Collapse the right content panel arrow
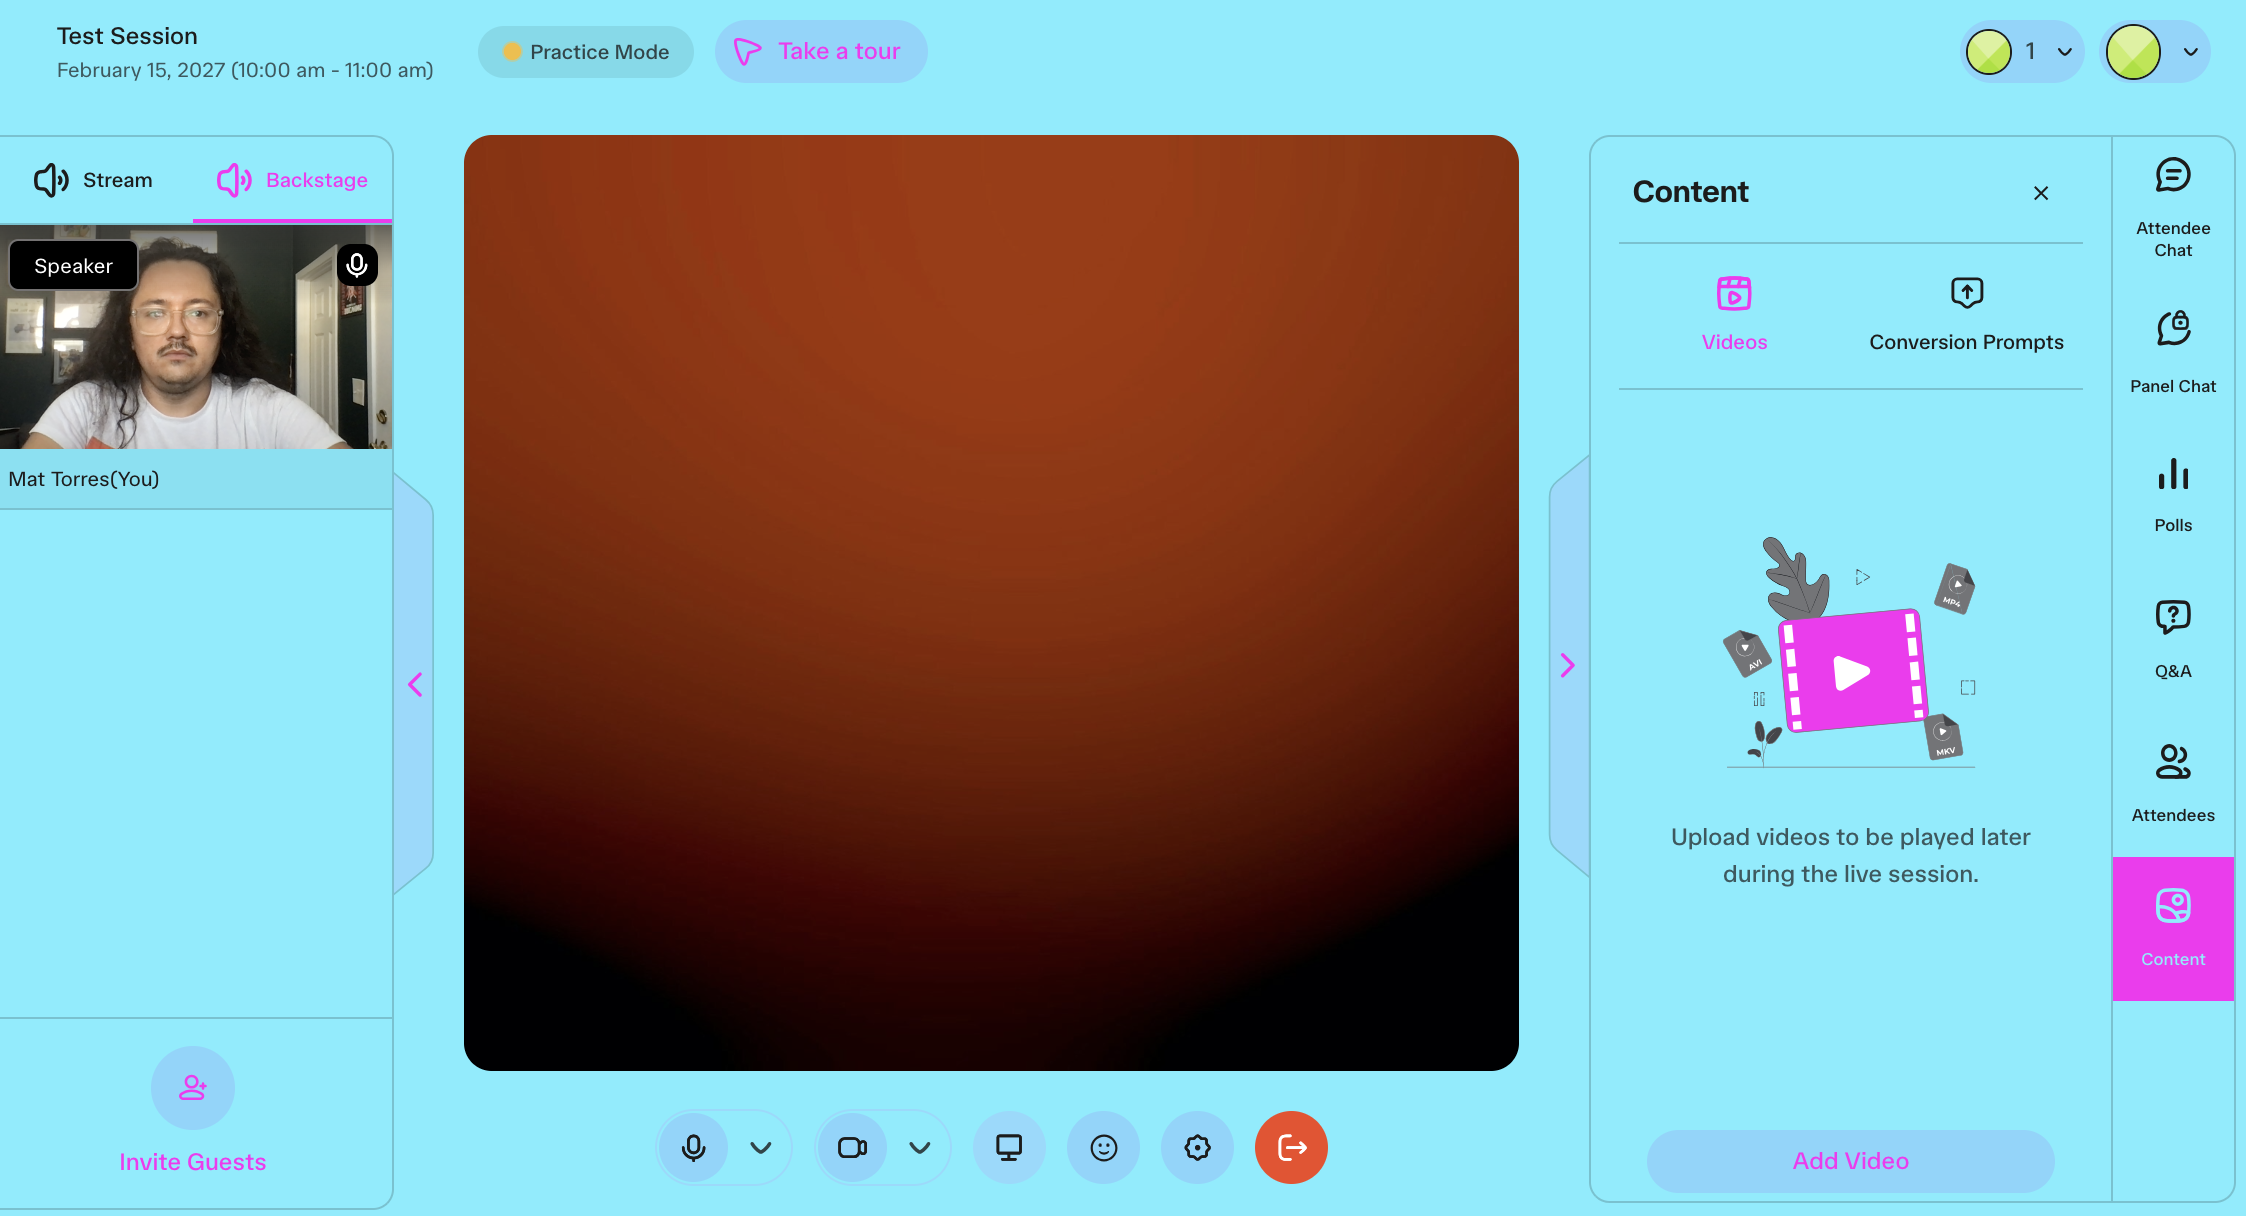This screenshot has width=2246, height=1216. click(x=1568, y=666)
